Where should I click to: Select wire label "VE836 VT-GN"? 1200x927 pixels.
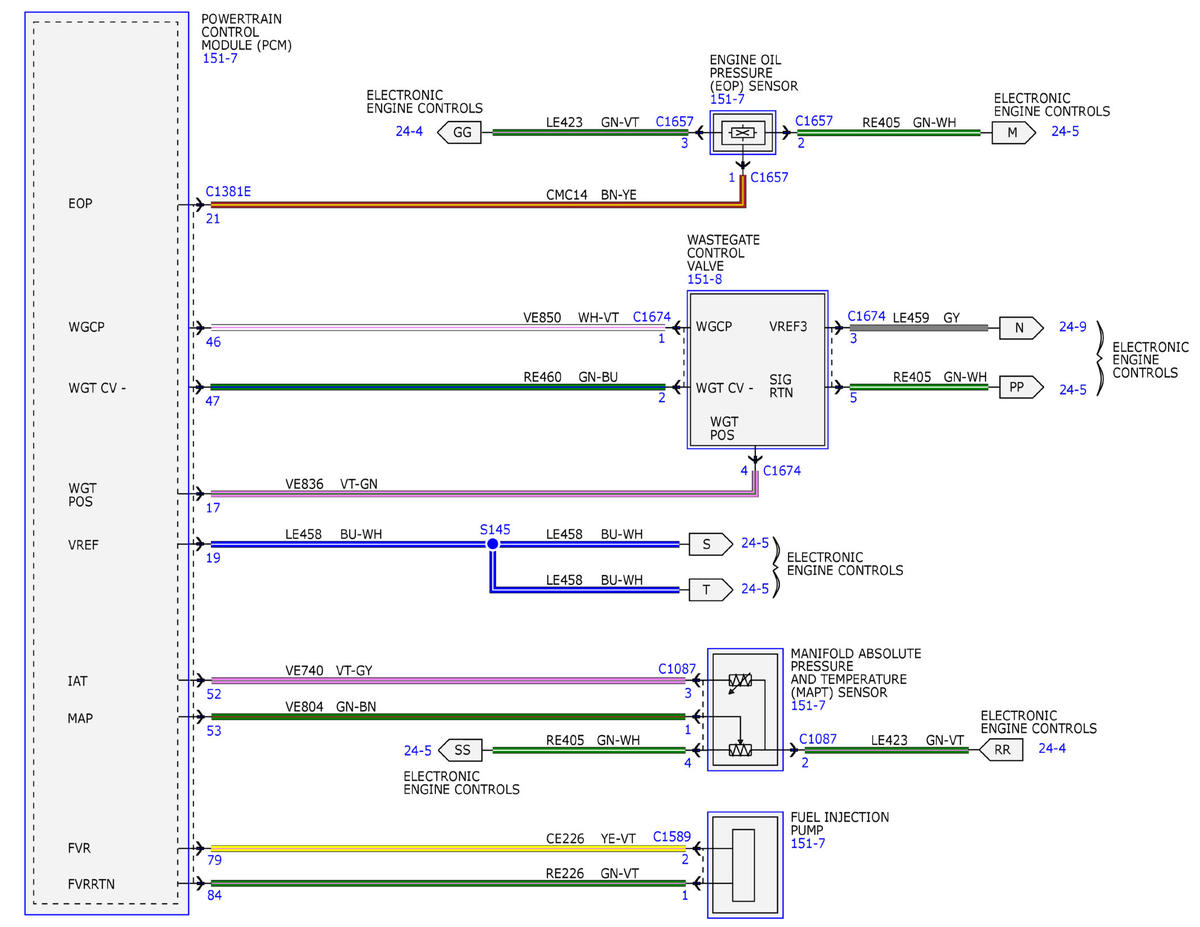coord(332,484)
